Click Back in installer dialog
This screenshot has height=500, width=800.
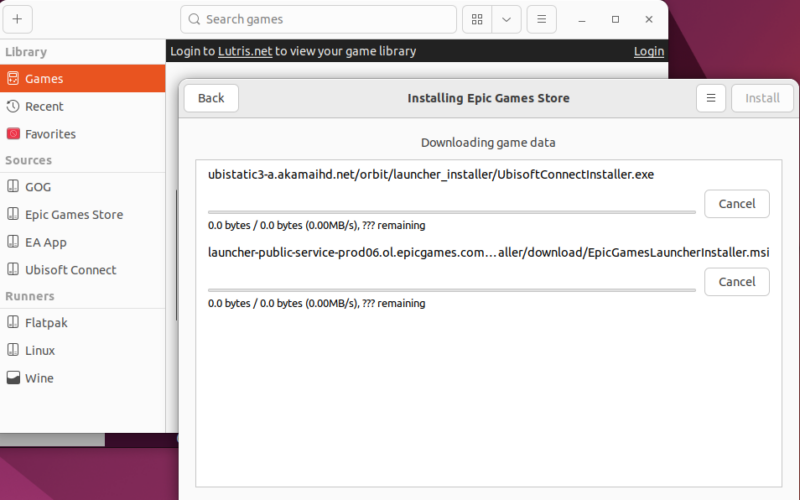[211, 98]
